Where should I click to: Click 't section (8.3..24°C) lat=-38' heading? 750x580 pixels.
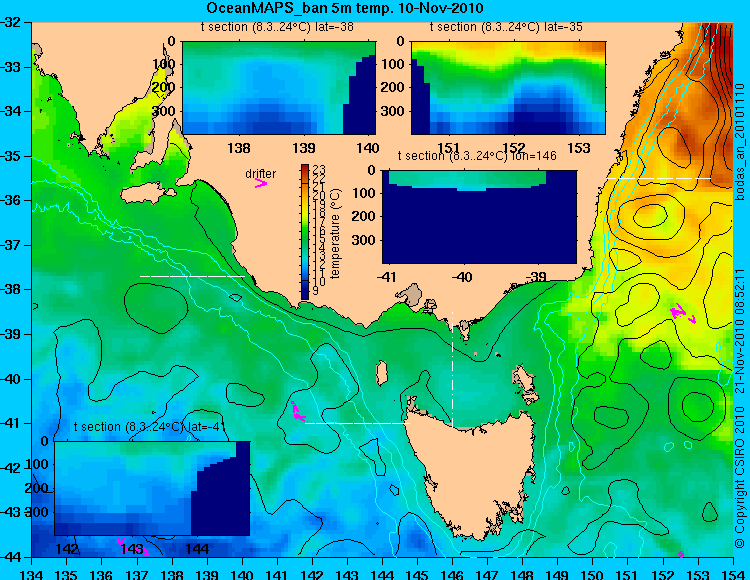tap(277, 27)
